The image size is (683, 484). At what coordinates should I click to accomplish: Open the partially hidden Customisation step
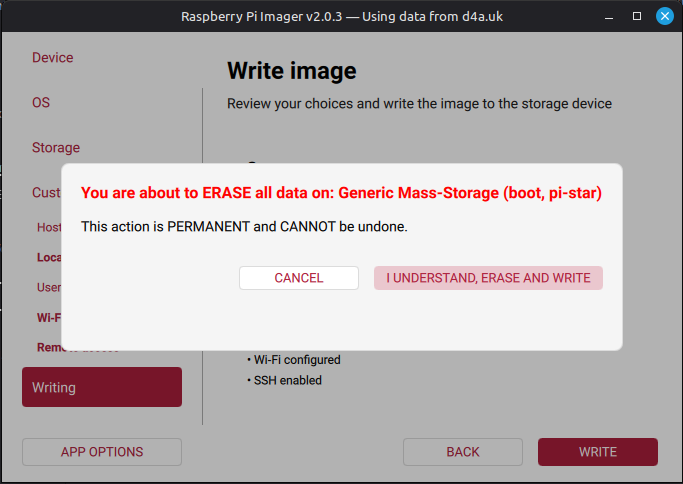coord(45,192)
